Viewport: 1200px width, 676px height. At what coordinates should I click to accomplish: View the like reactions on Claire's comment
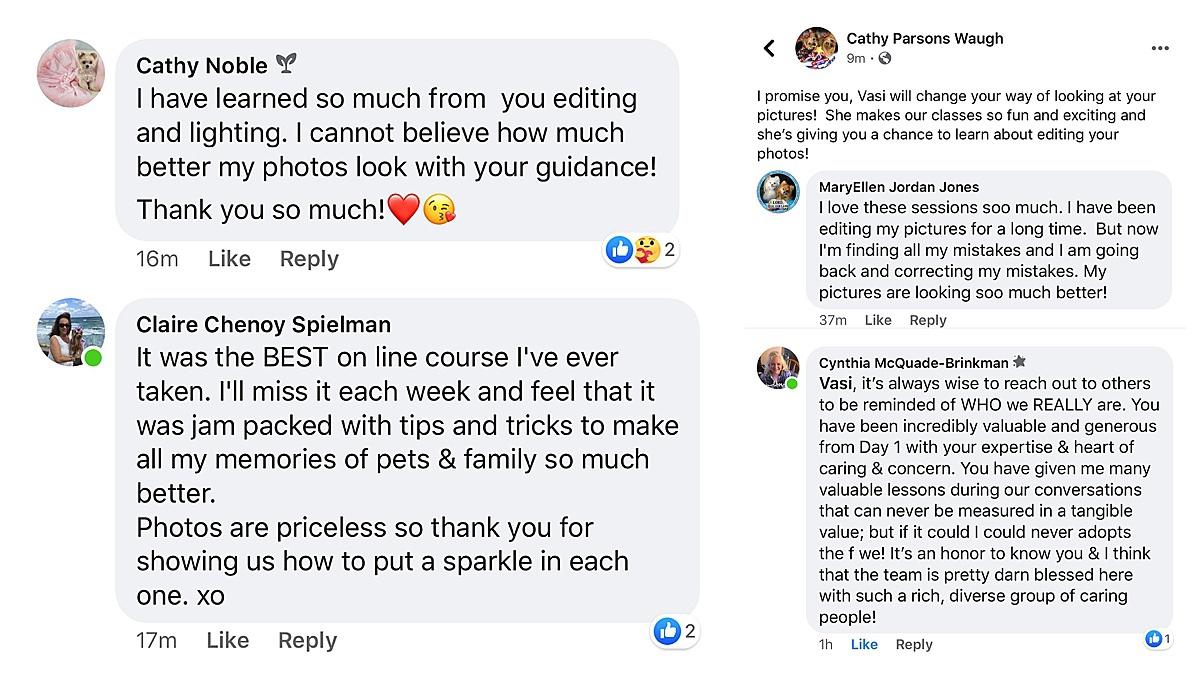[675, 631]
